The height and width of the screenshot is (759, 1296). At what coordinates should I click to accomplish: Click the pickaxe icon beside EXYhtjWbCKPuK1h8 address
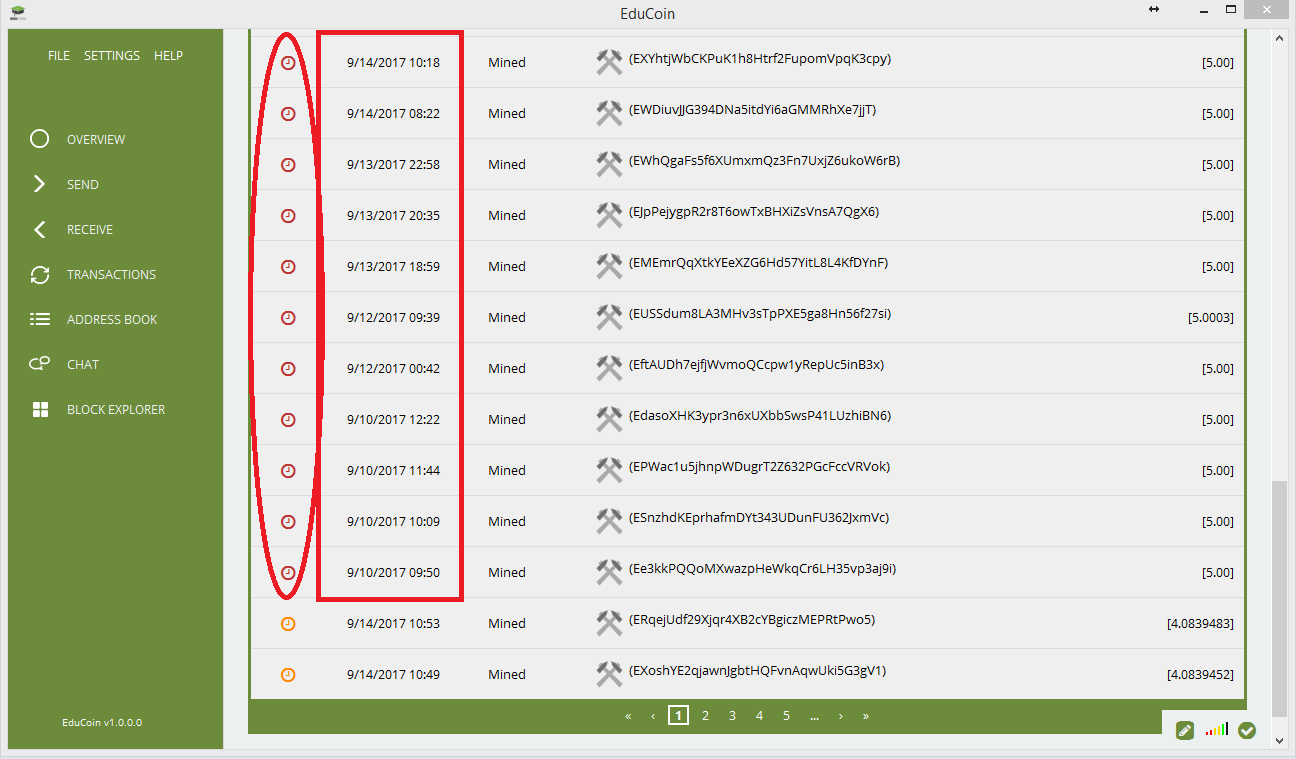(609, 62)
